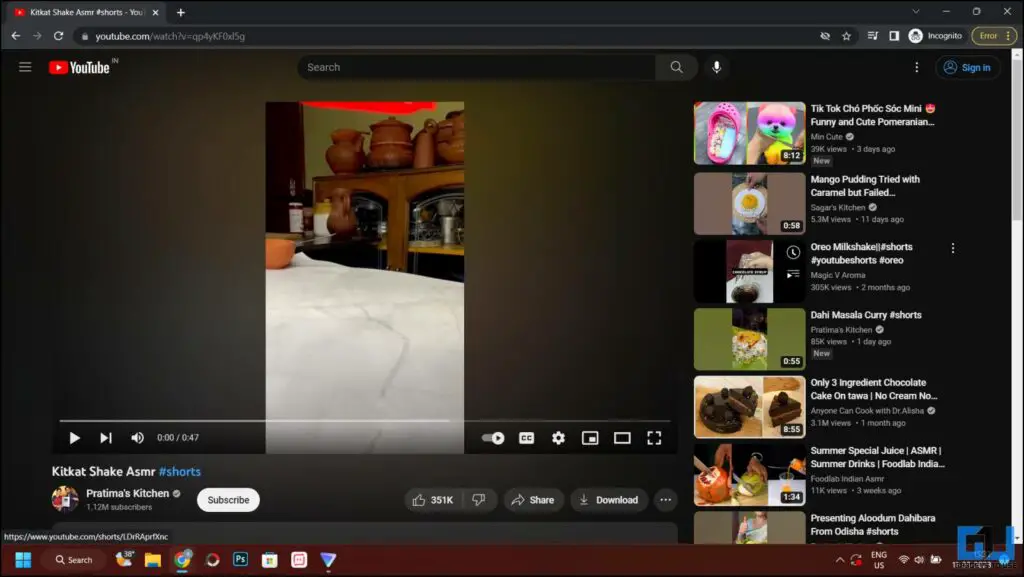
Task: Select the Kitkat Shake Asmr browser tab
Action: [x=80, y=13]
